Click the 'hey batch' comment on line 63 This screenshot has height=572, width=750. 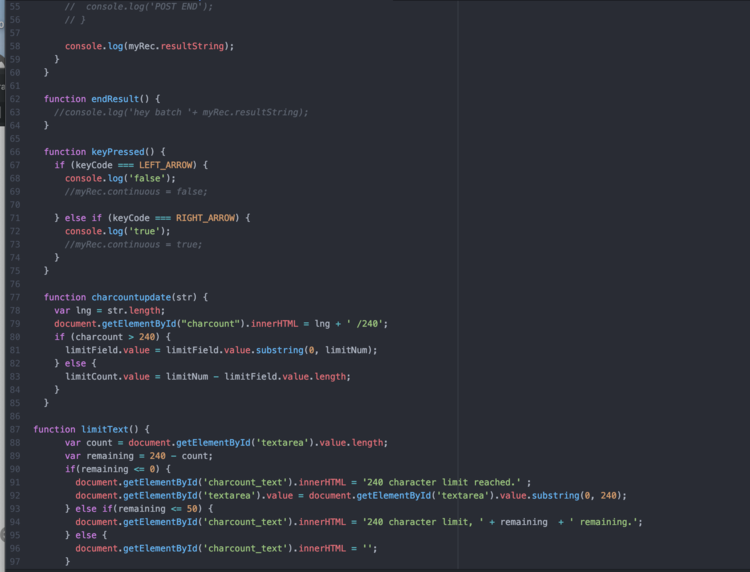point(181,112)
